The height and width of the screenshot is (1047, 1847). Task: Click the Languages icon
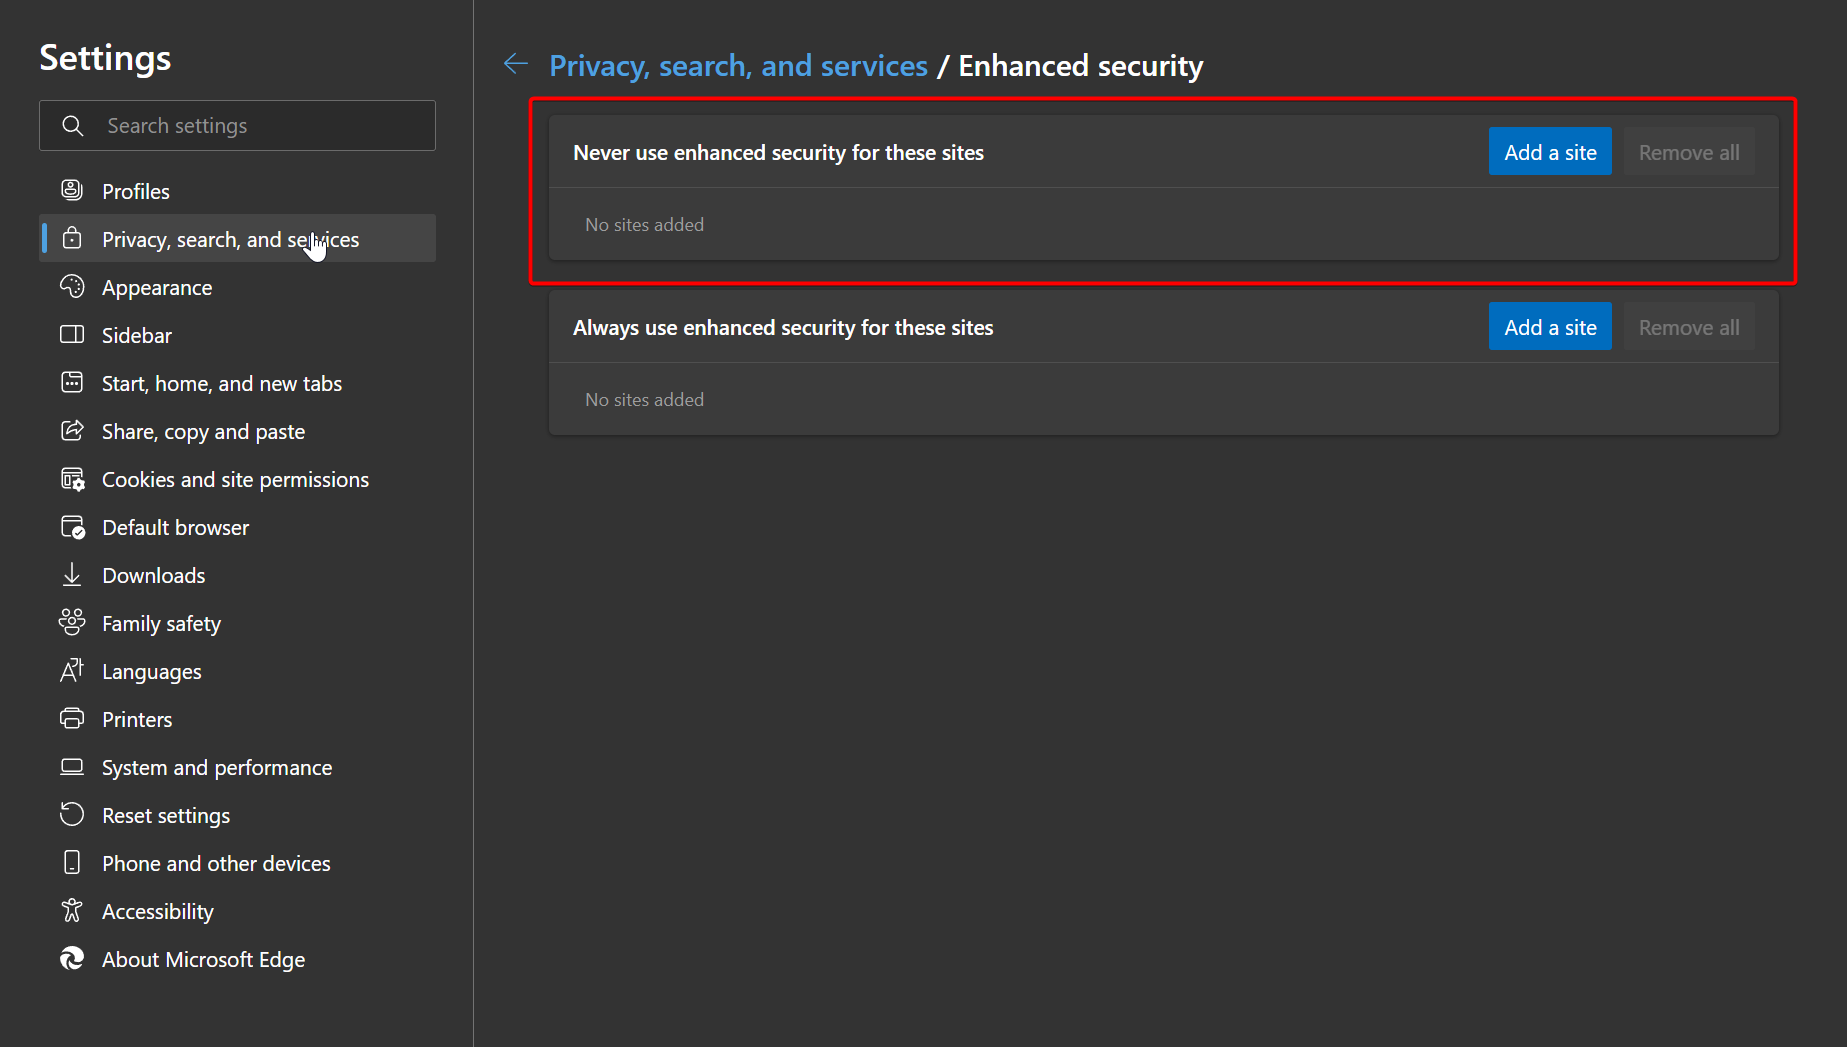pyautogui.click(x=72, y=671)
